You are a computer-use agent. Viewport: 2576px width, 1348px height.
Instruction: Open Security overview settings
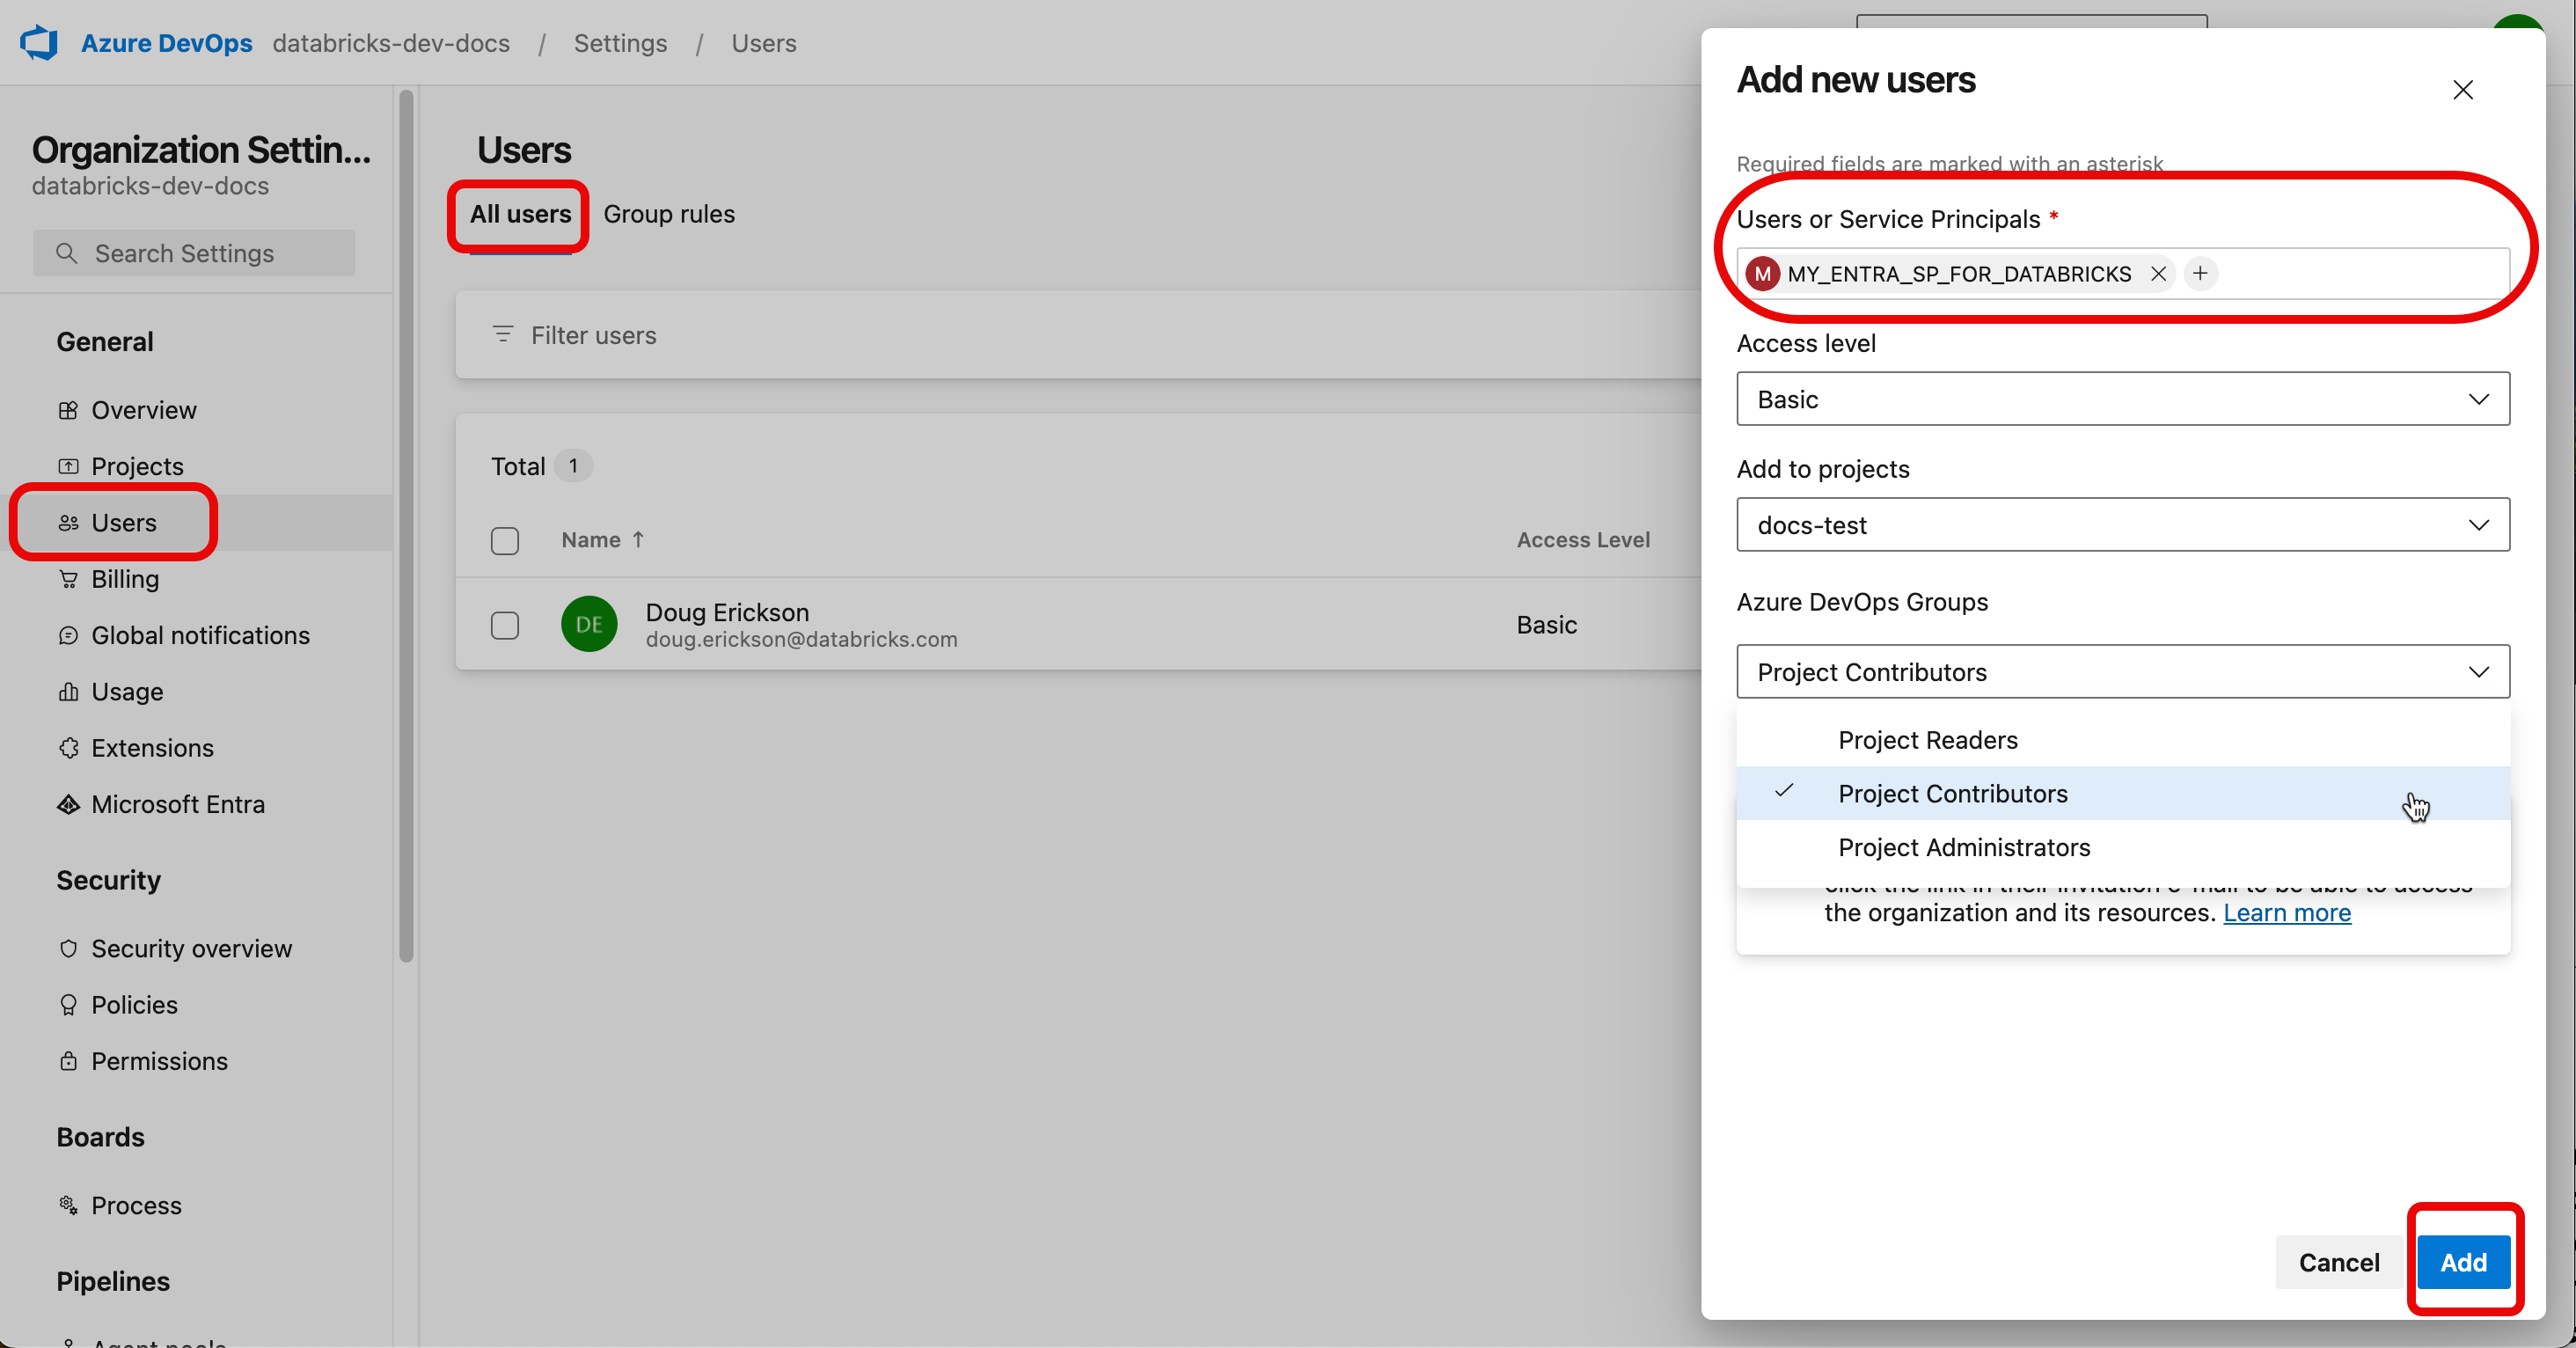click(191, 948)
